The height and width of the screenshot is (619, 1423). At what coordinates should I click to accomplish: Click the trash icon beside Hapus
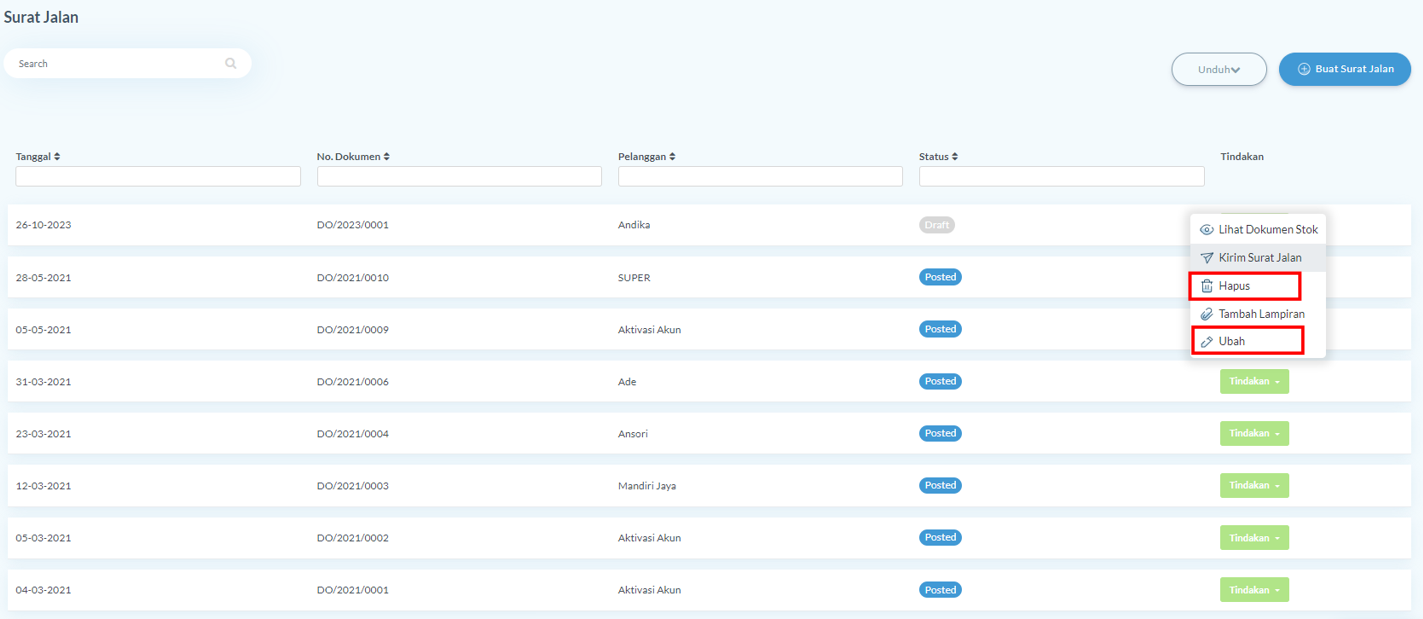1207,286
